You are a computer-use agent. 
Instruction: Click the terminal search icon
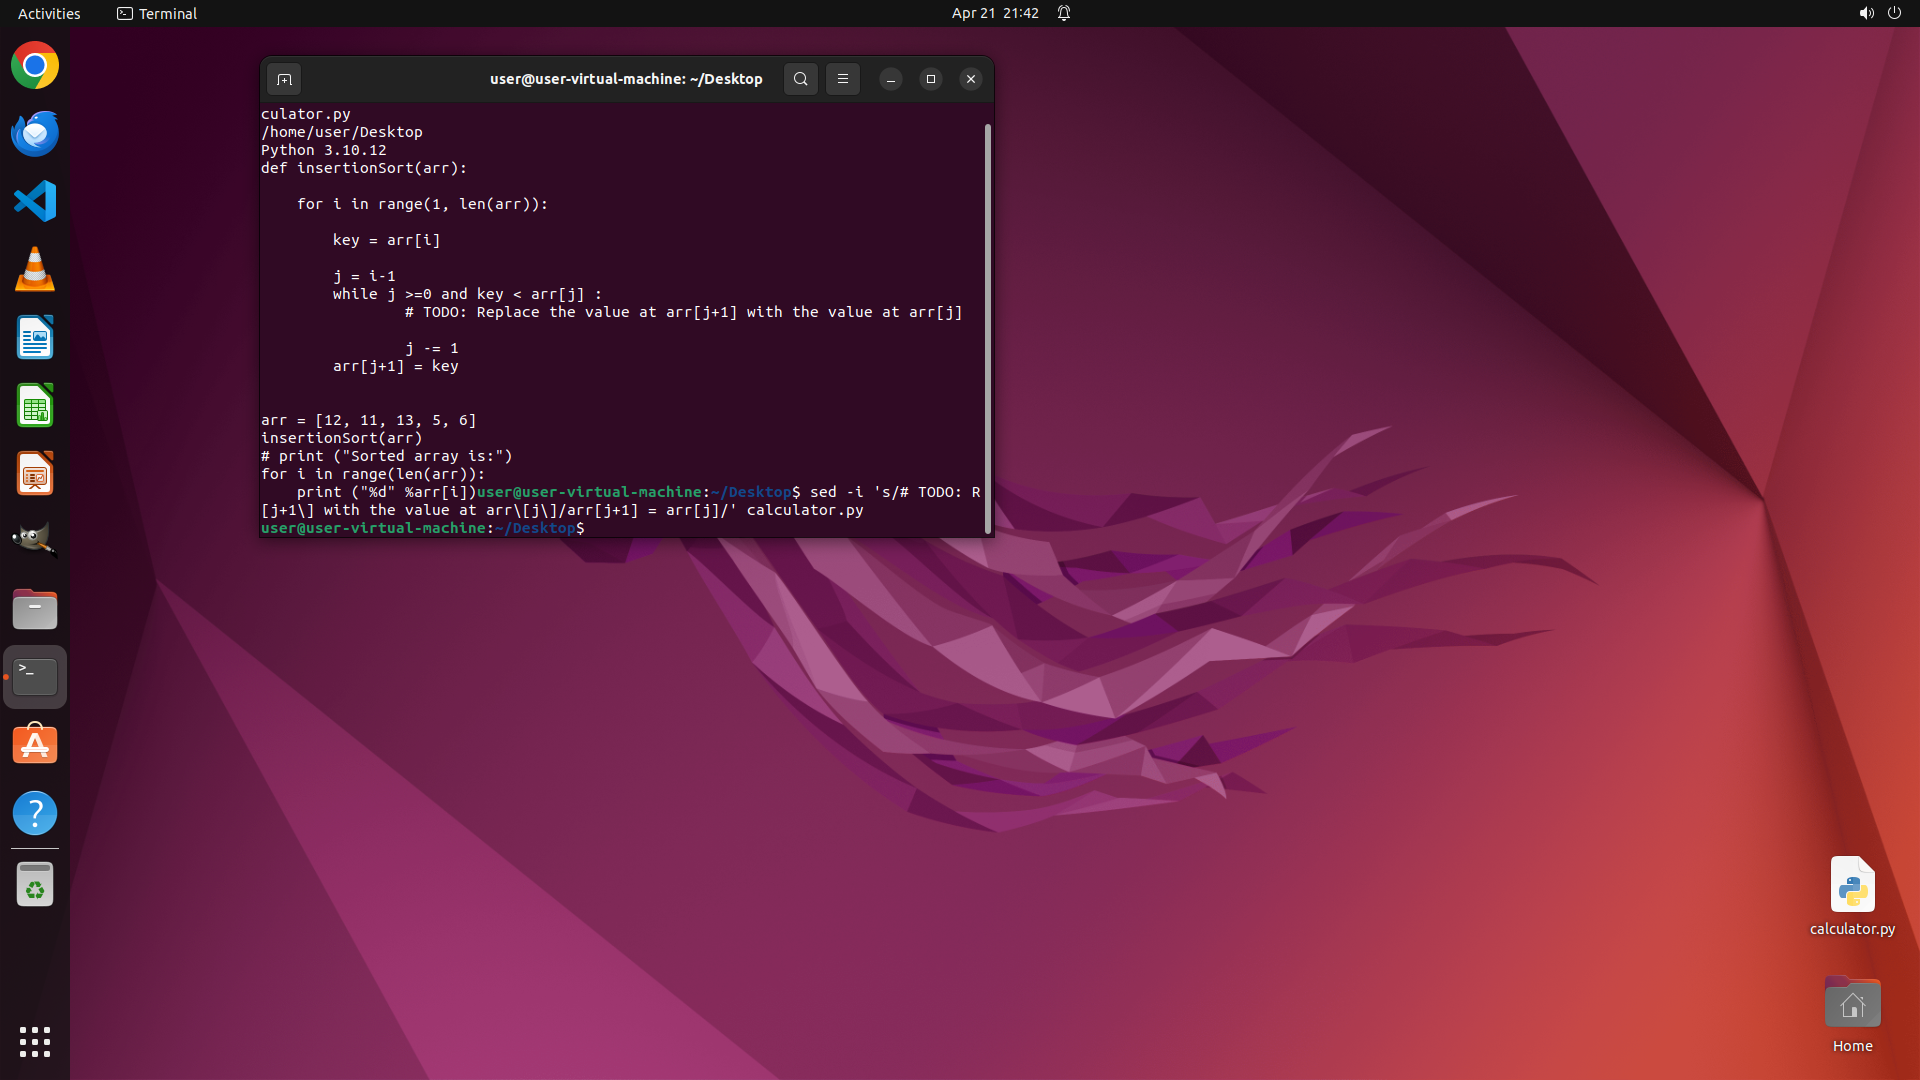pos(800,79)
